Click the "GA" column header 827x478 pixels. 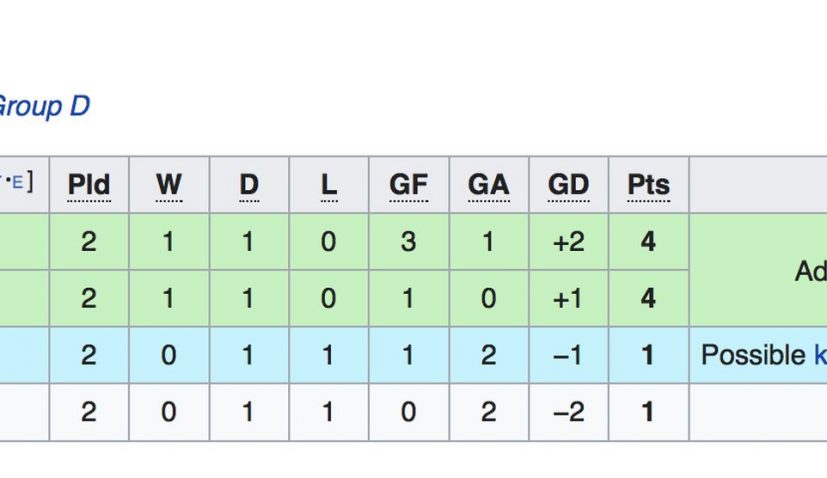[x=488, y=185]
